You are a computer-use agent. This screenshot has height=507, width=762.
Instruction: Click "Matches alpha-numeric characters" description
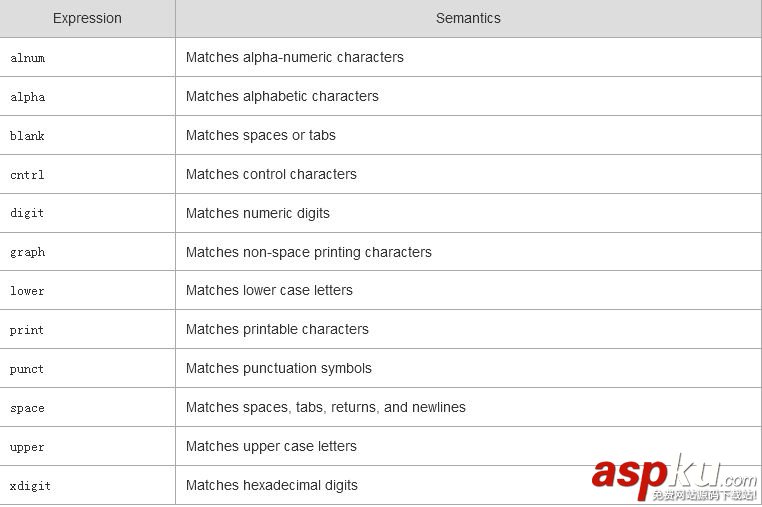tap(295, 57)
